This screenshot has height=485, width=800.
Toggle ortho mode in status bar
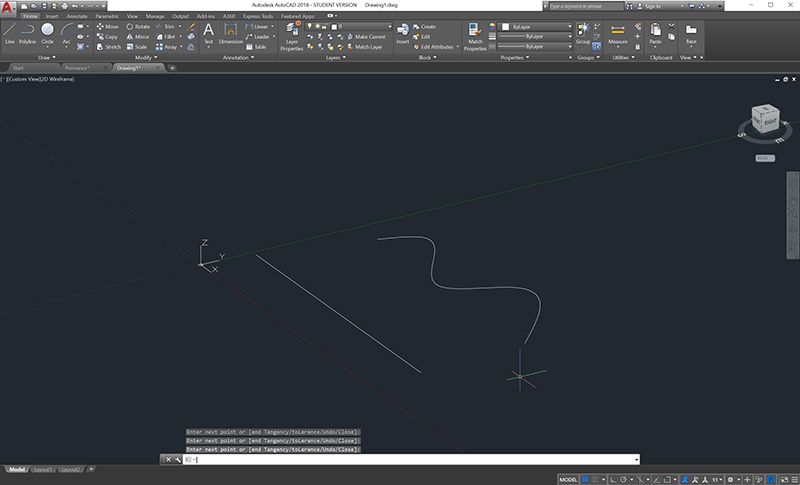(613, 479)
